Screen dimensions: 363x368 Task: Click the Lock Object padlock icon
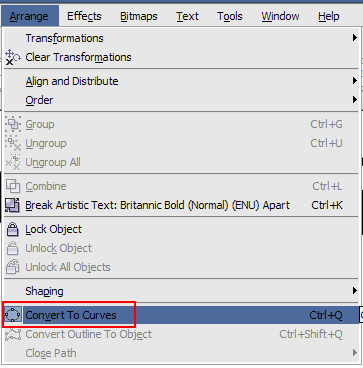[x=13, y=229]
